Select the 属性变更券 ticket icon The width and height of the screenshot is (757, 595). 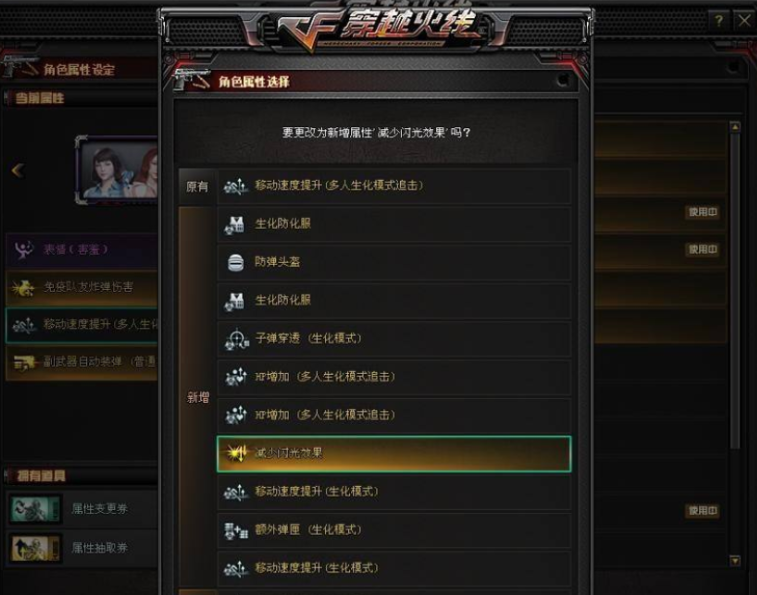36,509
